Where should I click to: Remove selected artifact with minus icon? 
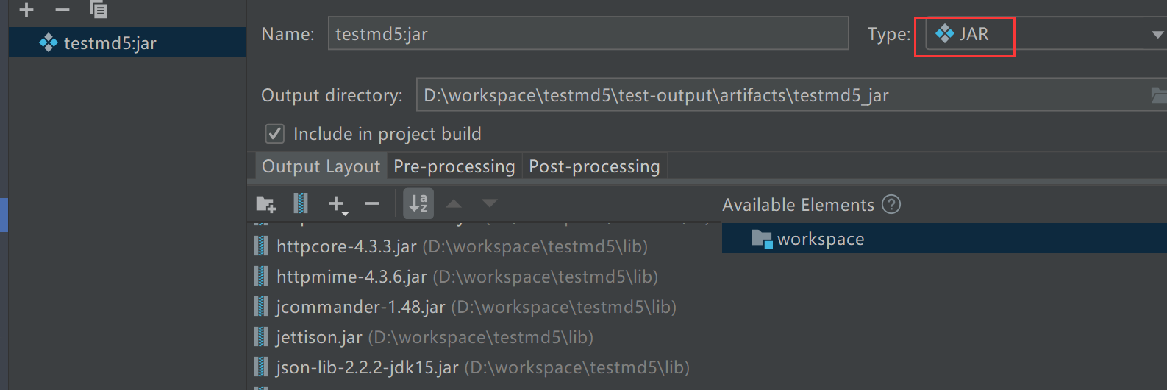(x=63, y=10)
